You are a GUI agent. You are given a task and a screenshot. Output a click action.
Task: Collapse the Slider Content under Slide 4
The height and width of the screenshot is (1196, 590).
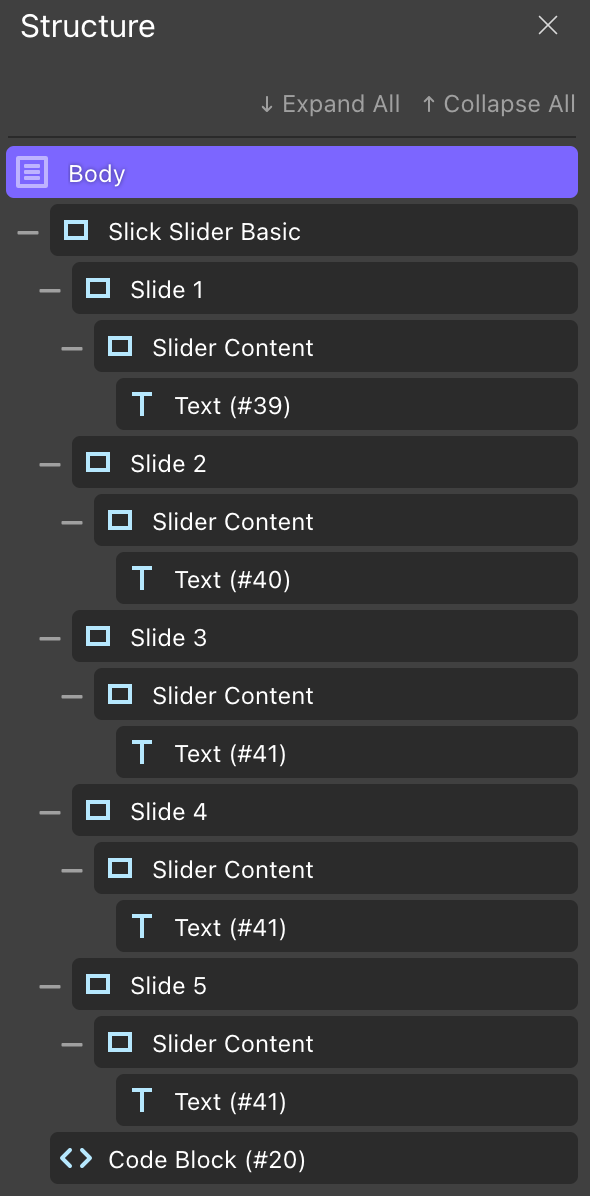pyautogui.click(x=72, y=869)
